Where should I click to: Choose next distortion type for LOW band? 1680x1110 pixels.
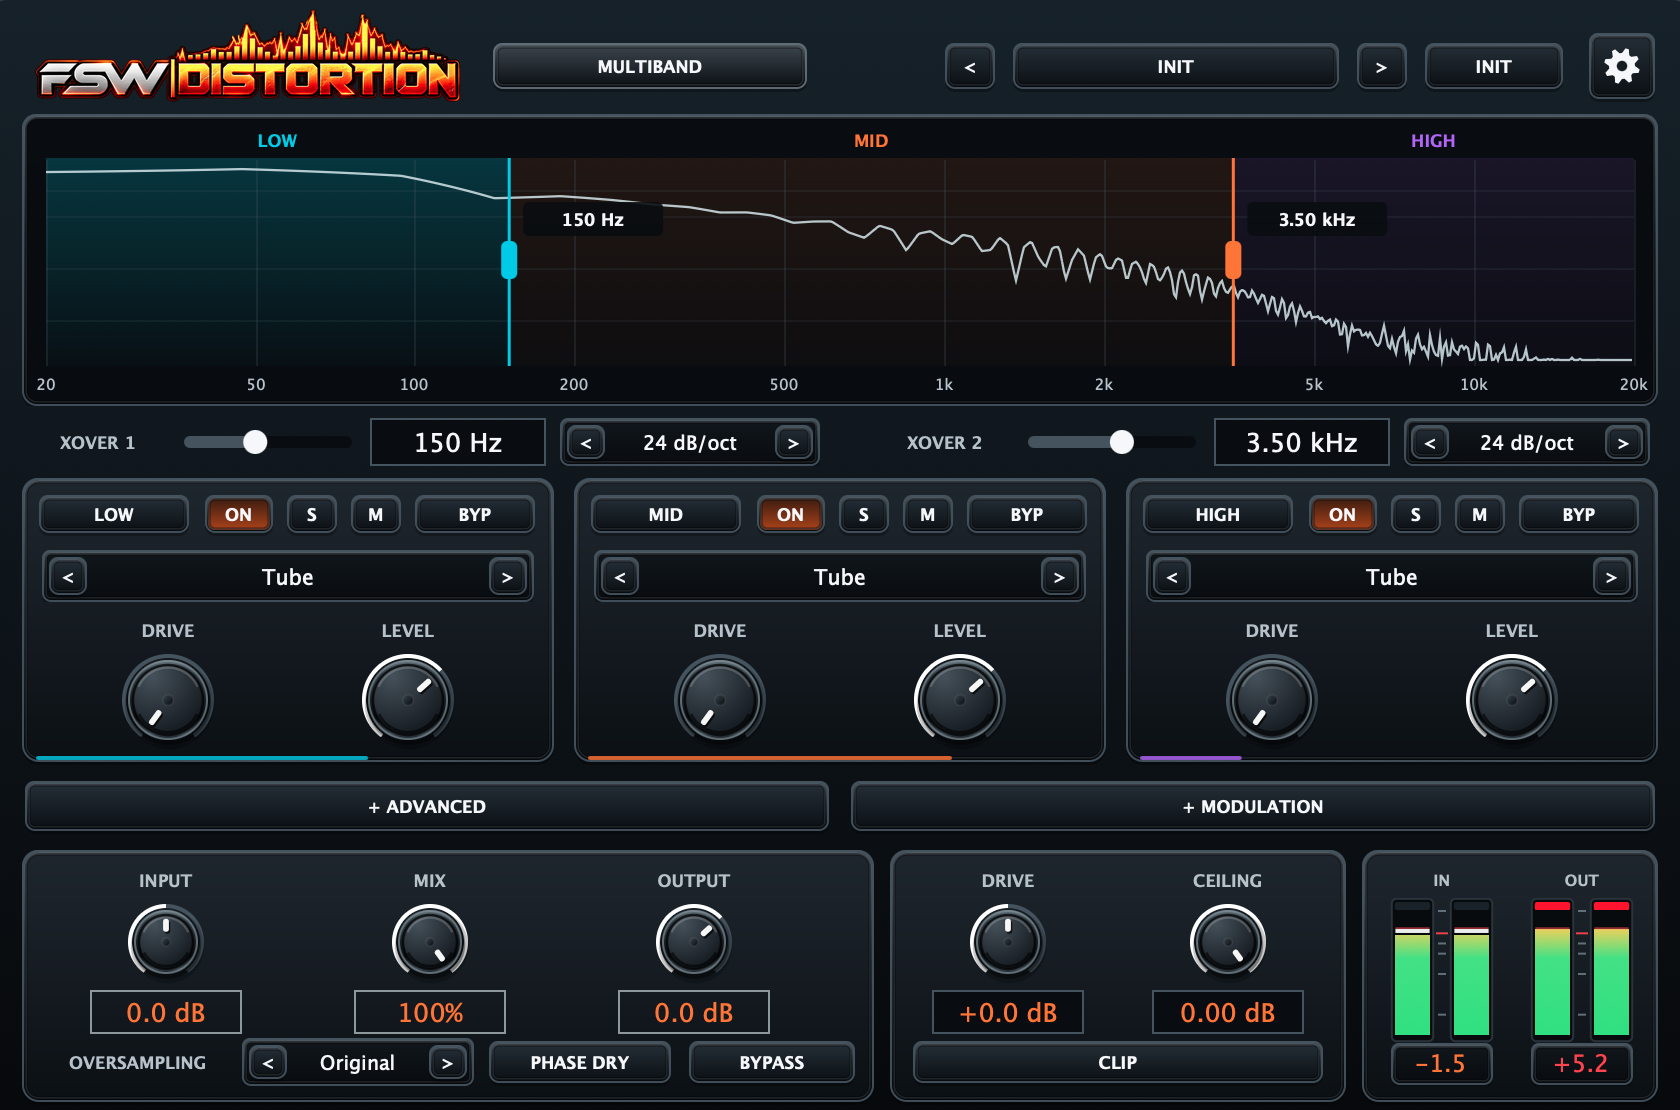(x=507, y=577)
